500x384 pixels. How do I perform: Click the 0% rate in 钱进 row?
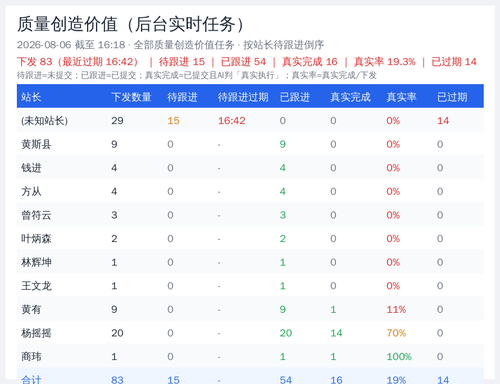click(393, 168)
